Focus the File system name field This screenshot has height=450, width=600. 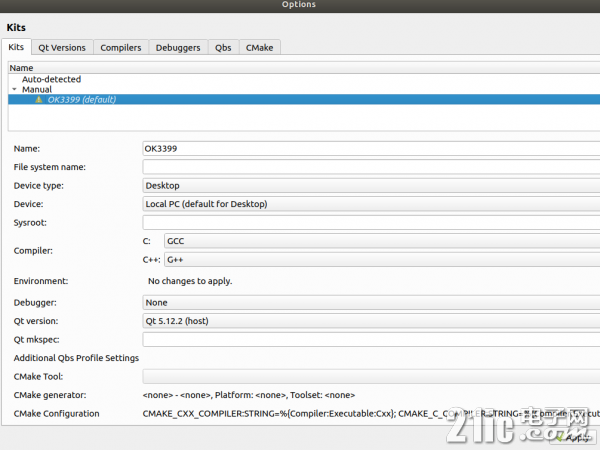click(x=371, y=167)
